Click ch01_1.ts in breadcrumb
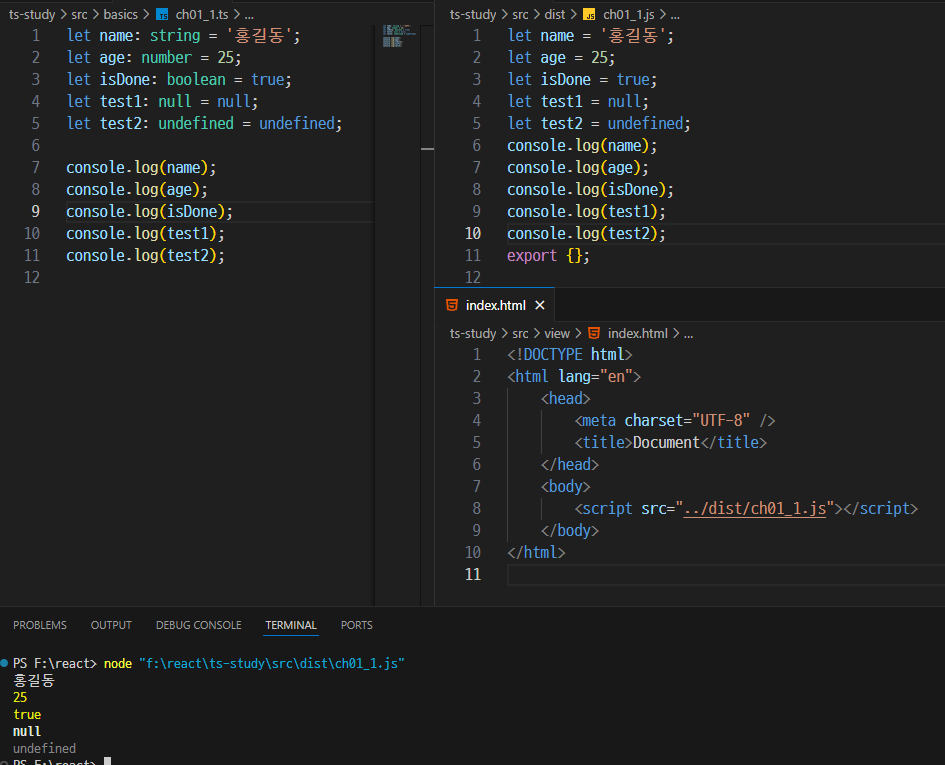The height and width of the screenshot is (765, 945). [202, 14]
